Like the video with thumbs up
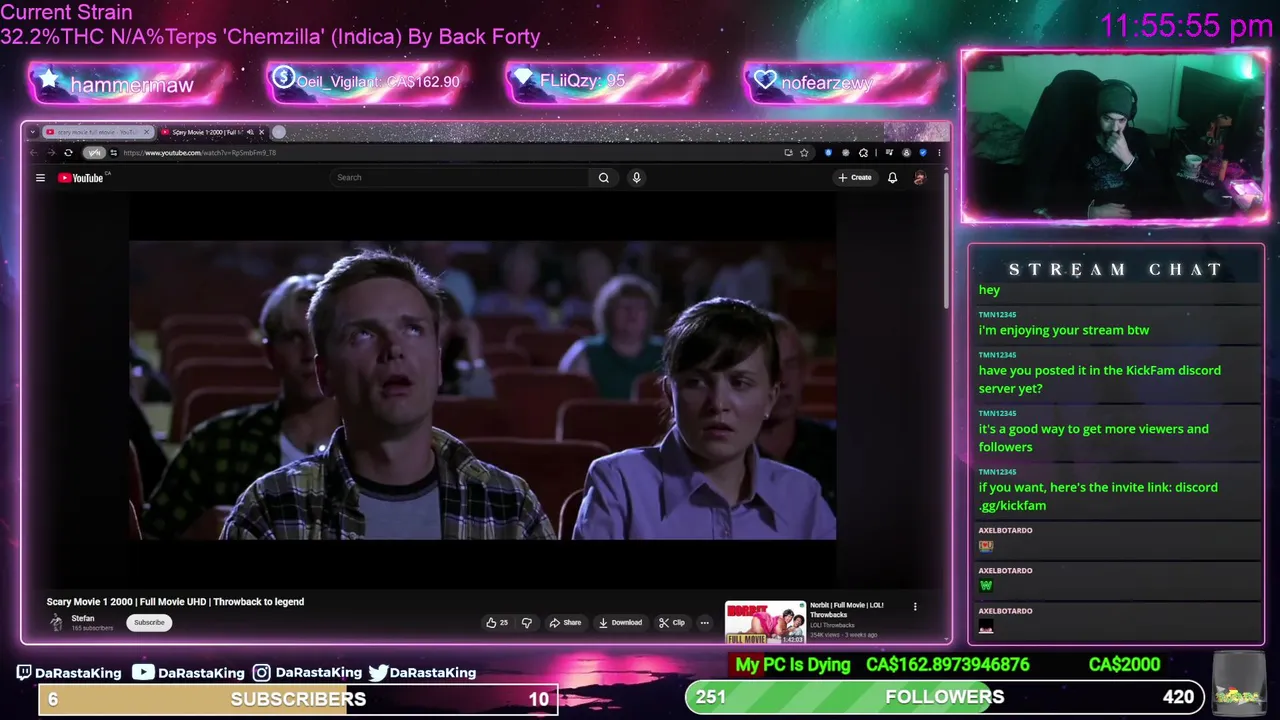This screenshot has width=1280, height=720. click(x=497, y=622)
